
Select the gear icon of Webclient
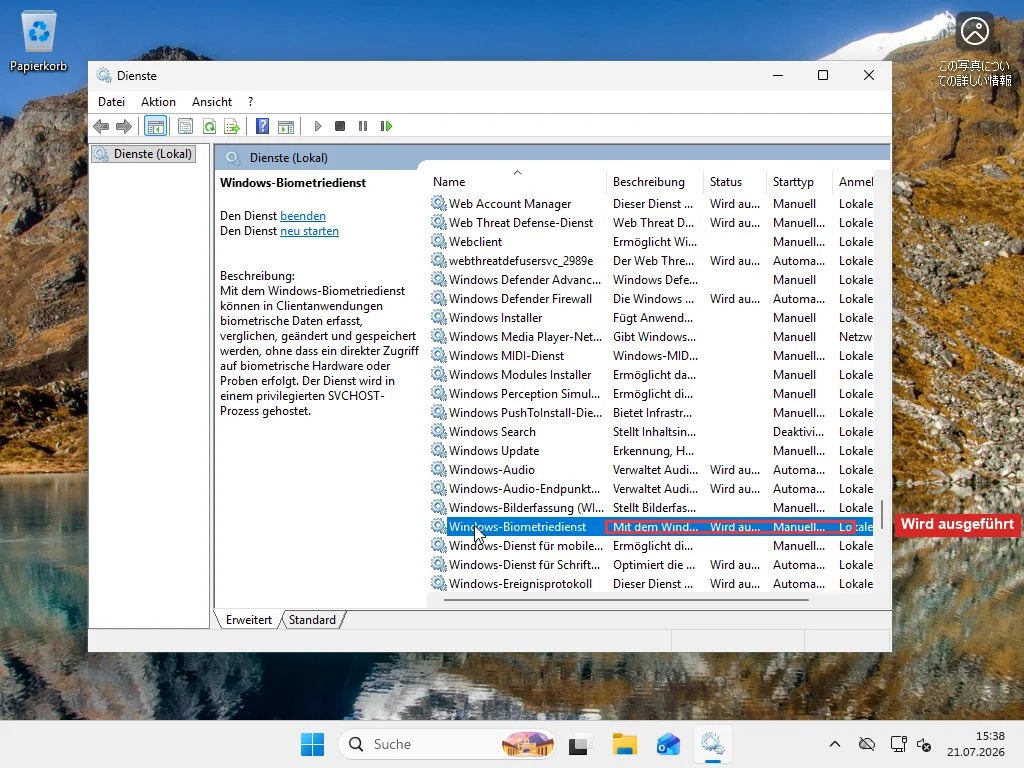point(439,241)
